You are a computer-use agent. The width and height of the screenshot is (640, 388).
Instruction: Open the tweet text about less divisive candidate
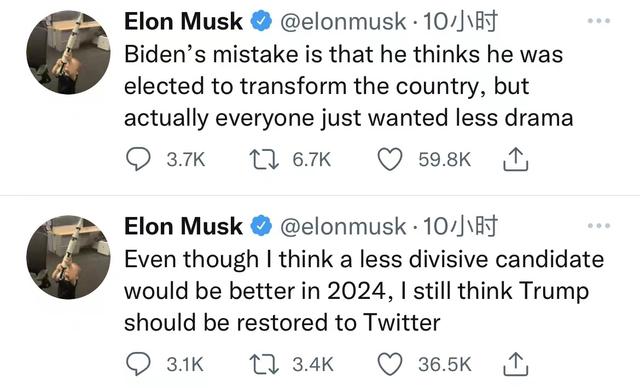point(364,291)
